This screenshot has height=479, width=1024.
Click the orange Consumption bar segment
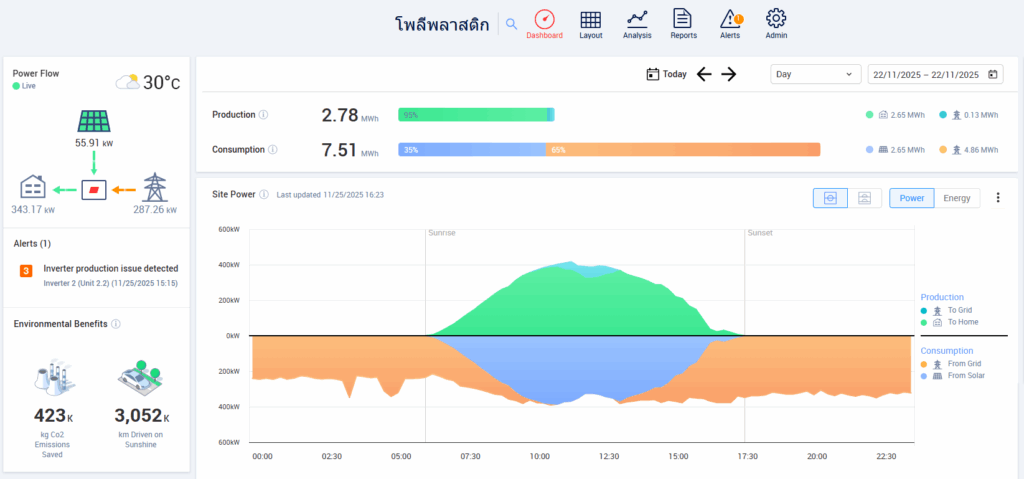pos(682,149)
